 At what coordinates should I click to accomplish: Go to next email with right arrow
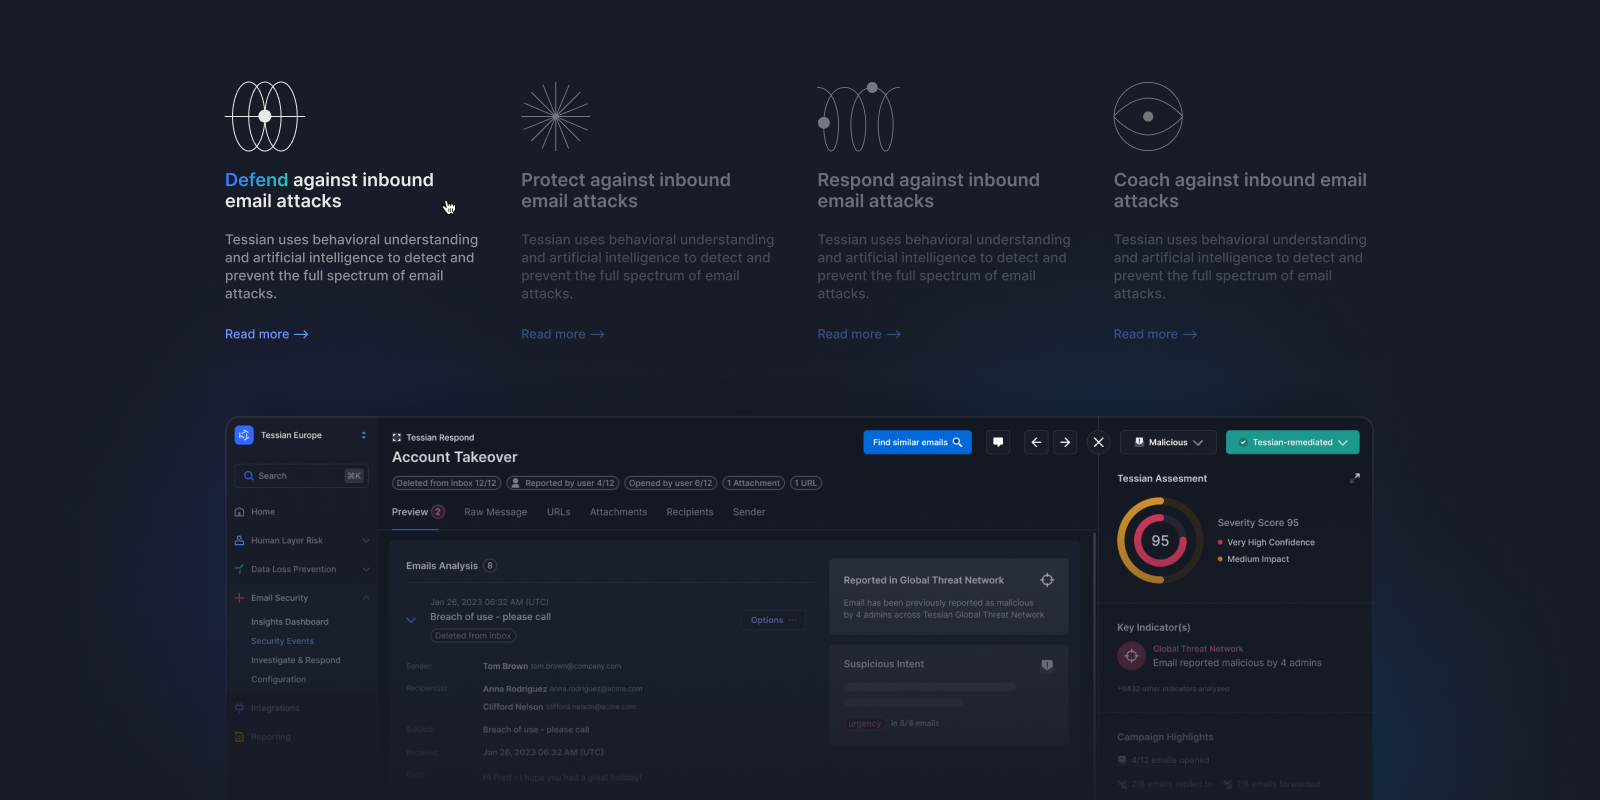tap(1065, 442)
